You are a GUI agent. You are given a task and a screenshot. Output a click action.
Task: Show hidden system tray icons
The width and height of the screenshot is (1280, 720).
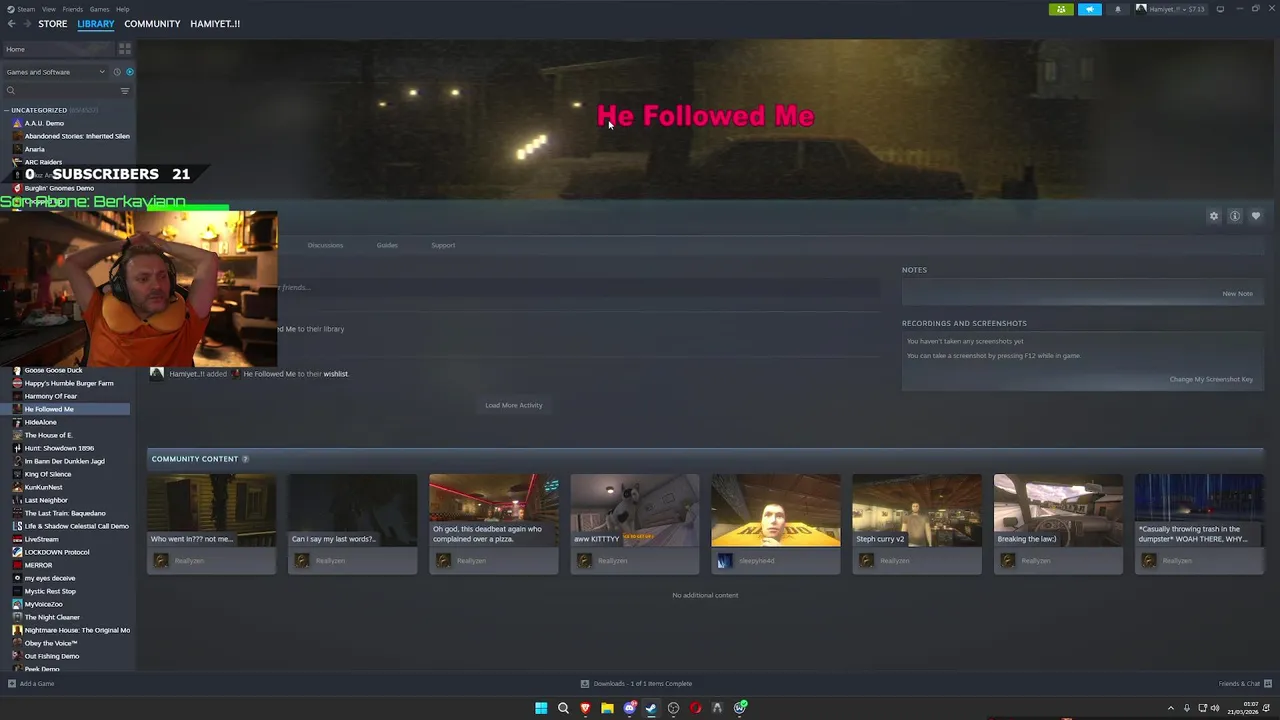[1171, 708]
